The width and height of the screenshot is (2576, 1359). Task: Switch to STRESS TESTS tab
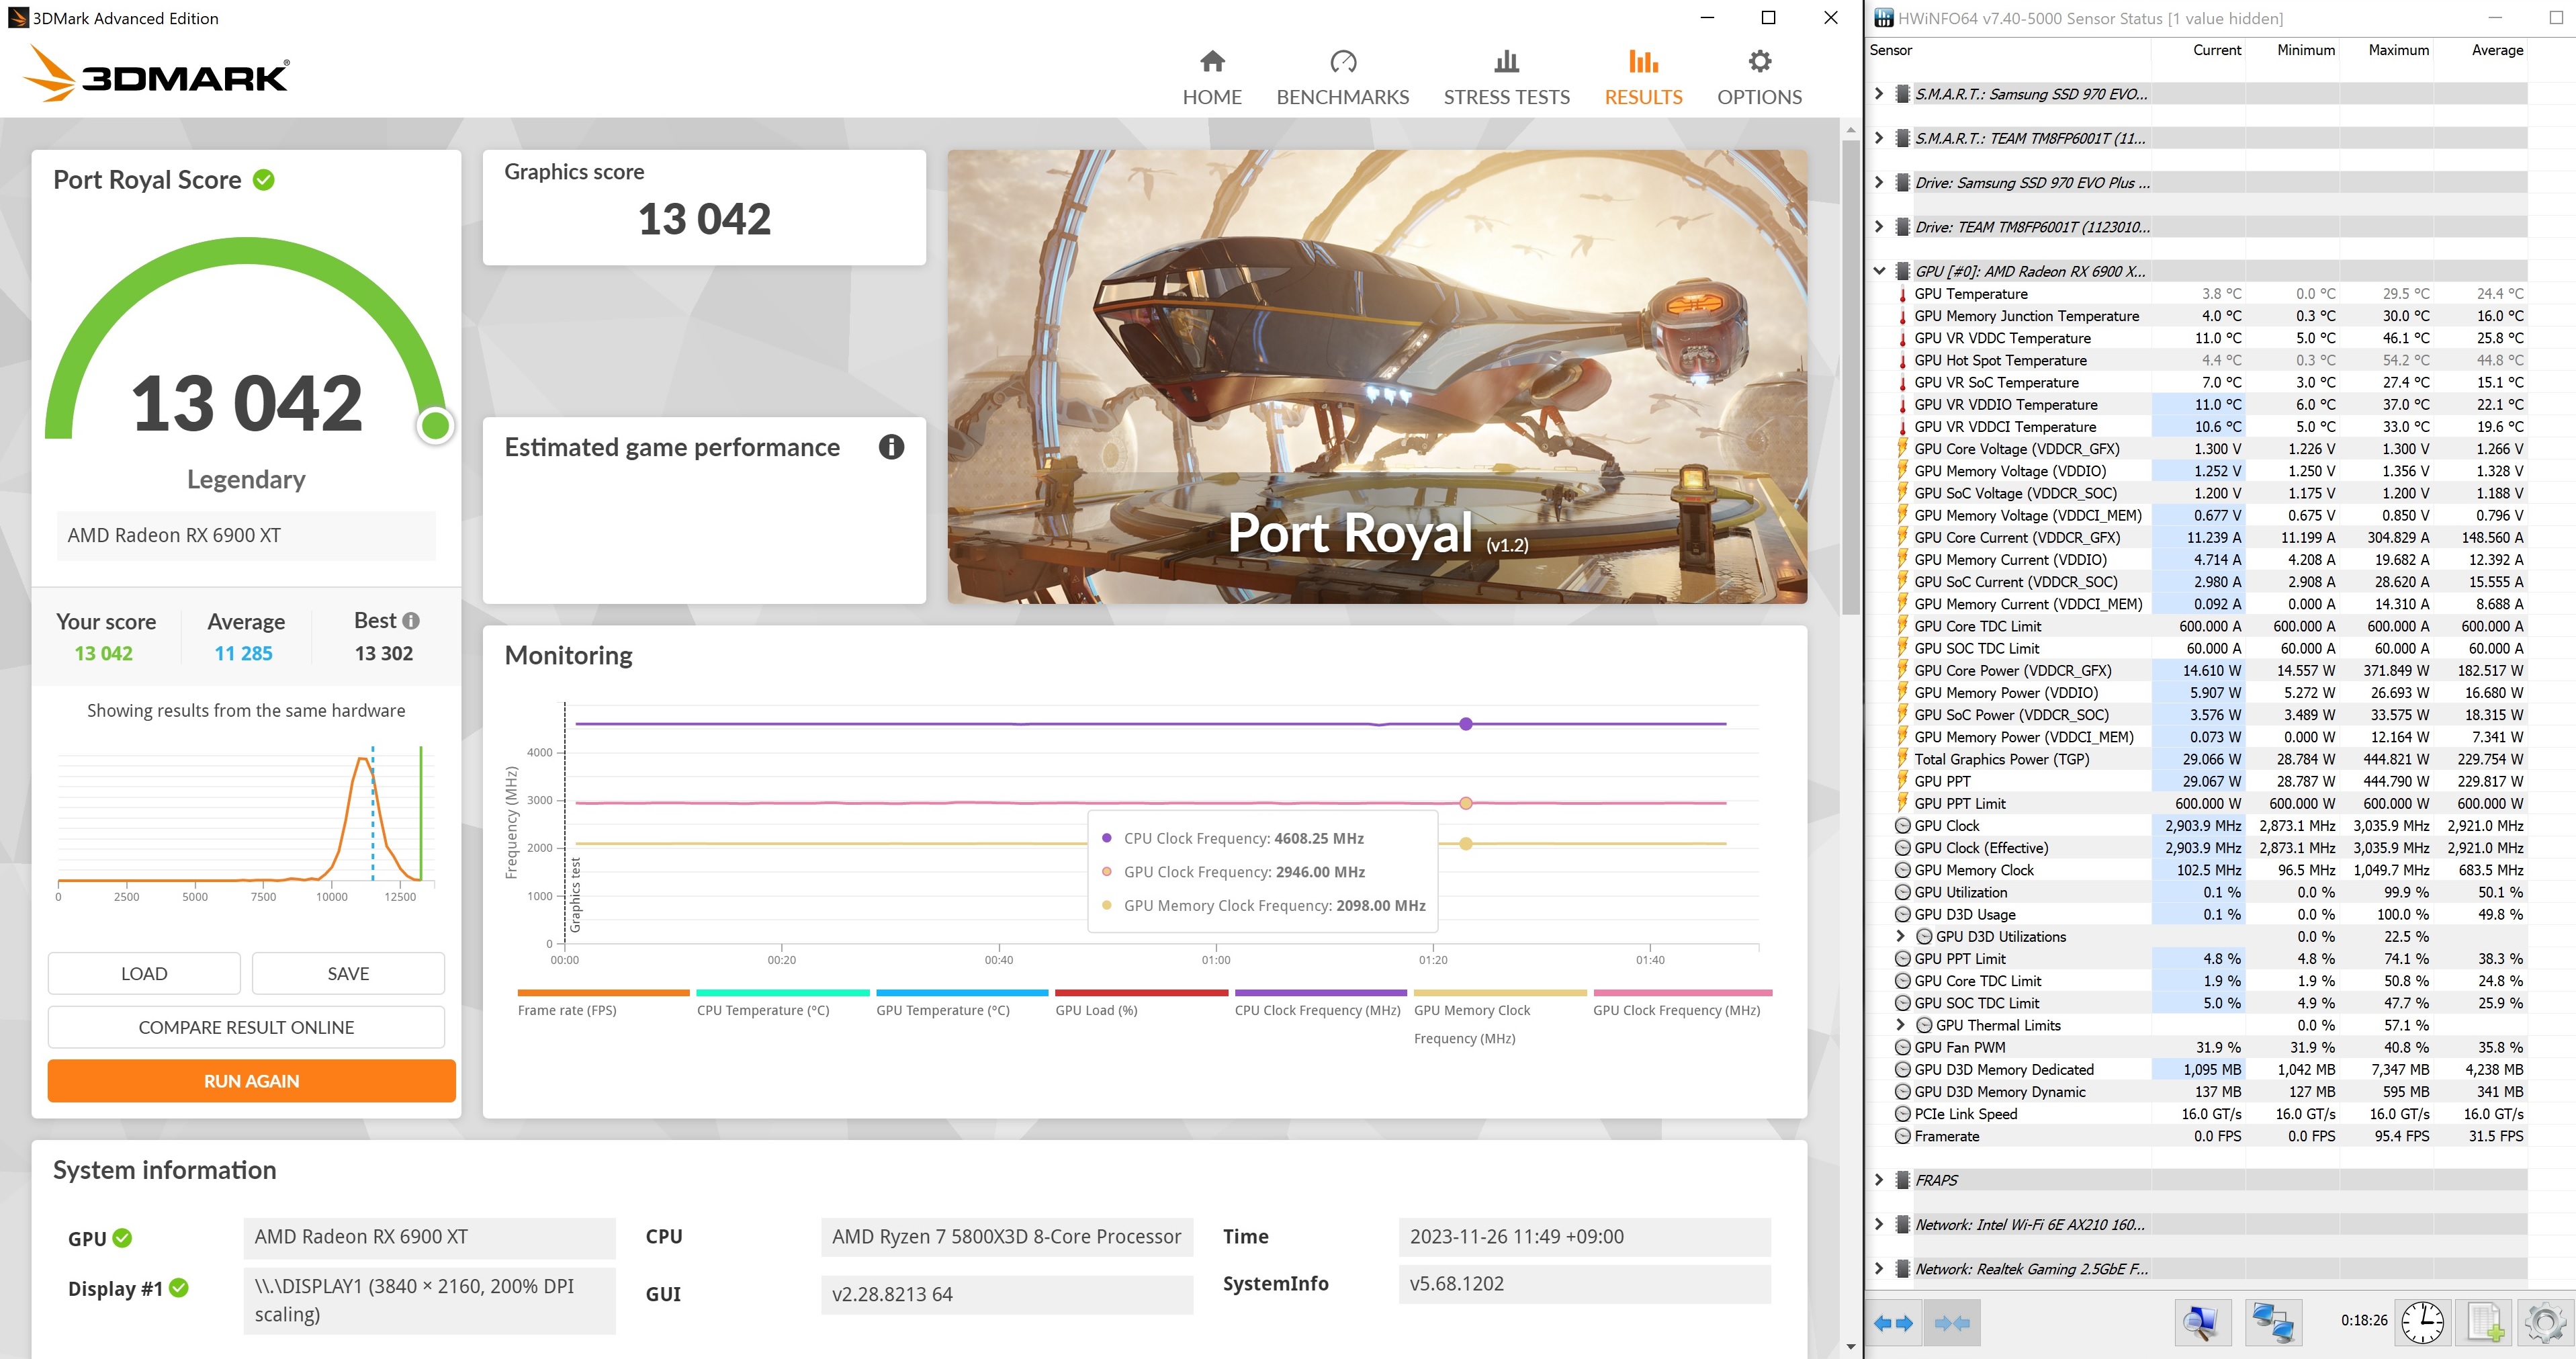point(1506,78)
